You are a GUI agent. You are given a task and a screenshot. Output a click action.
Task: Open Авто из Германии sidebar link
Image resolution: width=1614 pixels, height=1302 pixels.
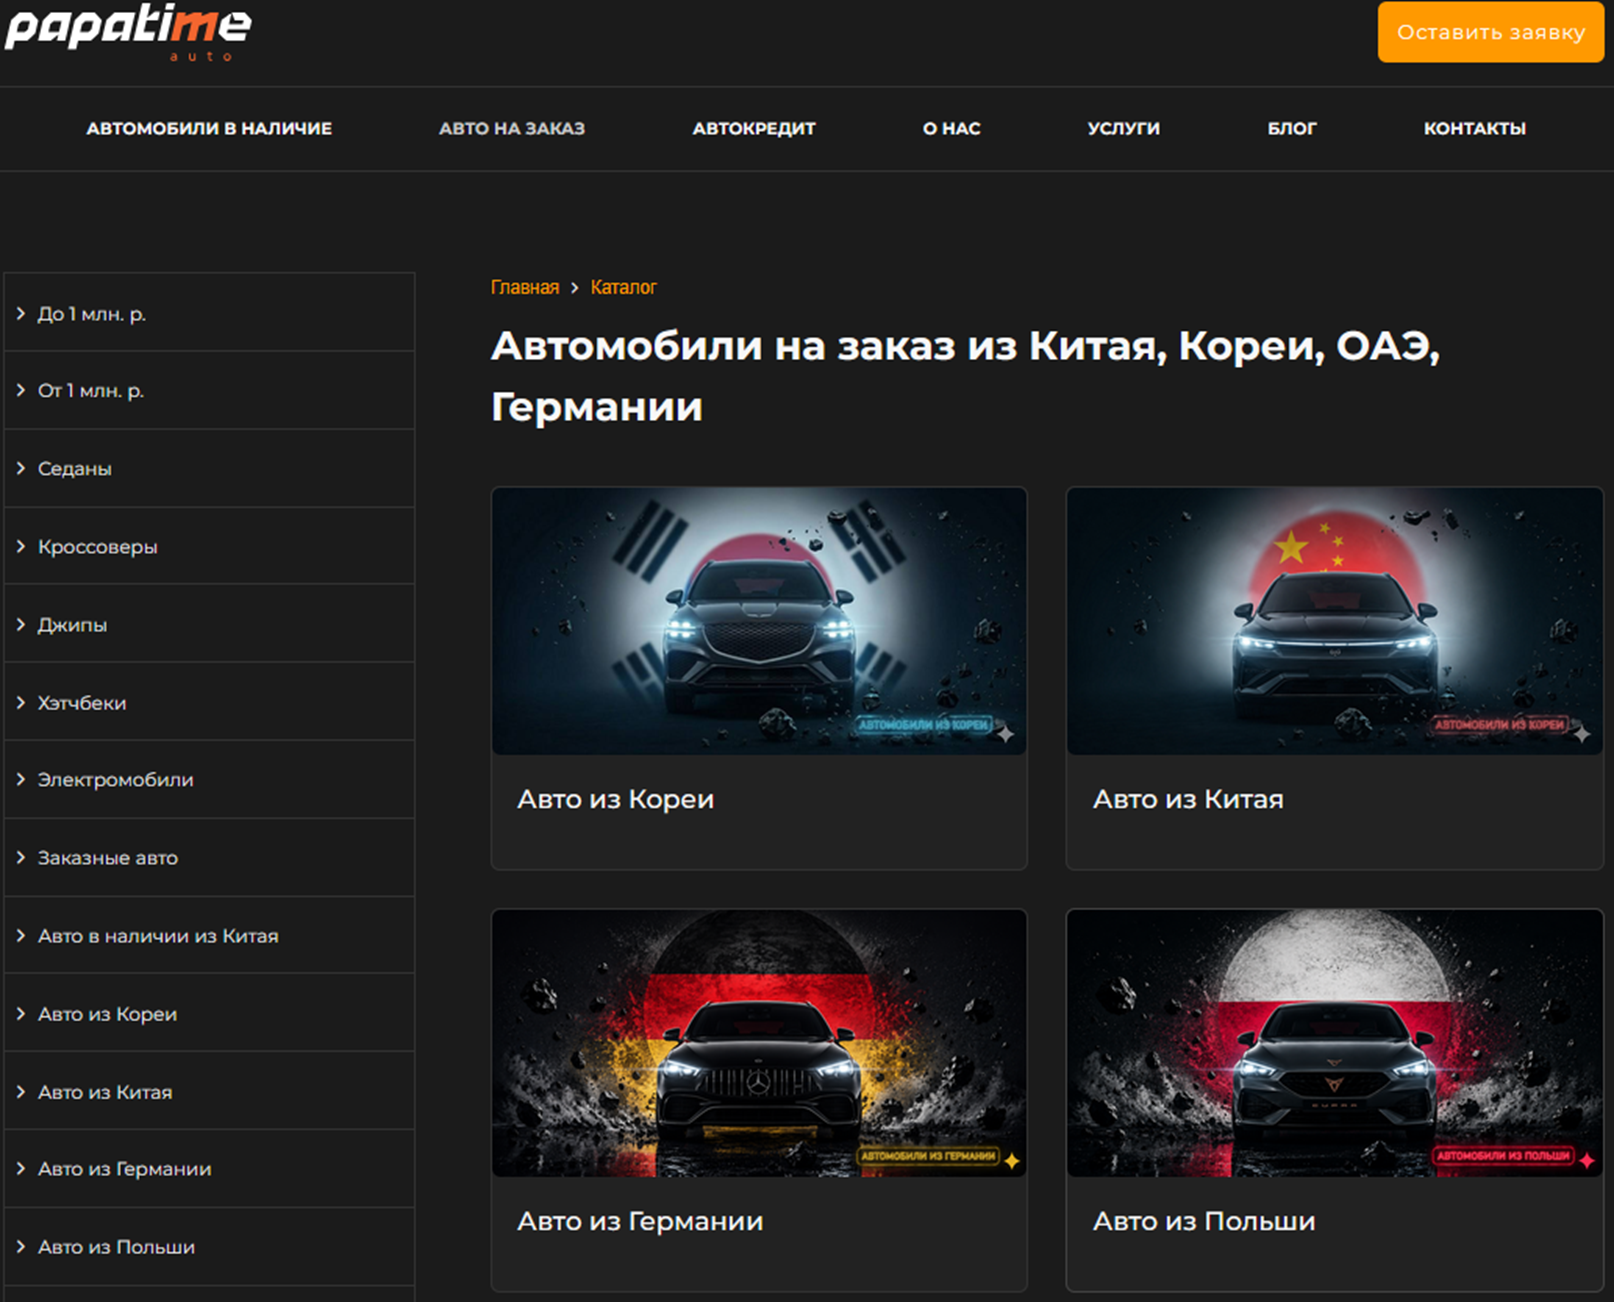[x=125, y=1168]
